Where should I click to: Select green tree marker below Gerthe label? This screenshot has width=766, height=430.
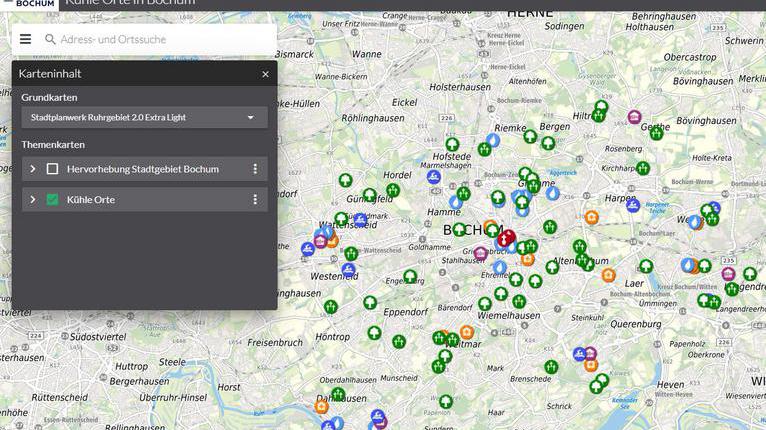coord(657,133)
